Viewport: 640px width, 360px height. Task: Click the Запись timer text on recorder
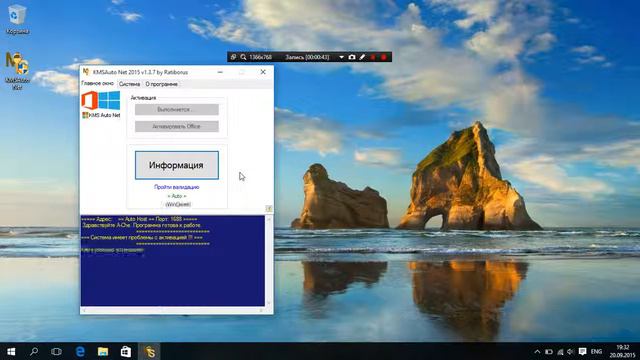(x=307, y=57)
